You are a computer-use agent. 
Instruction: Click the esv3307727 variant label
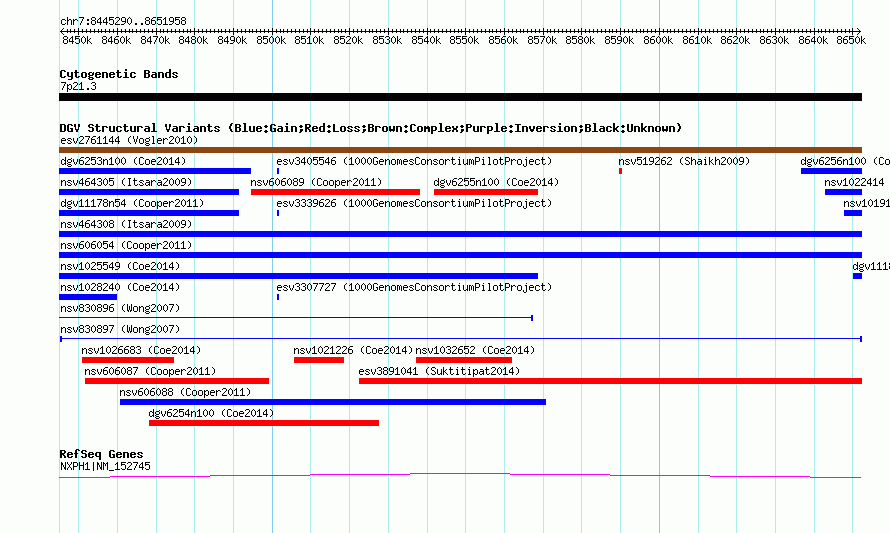point(414,287)
